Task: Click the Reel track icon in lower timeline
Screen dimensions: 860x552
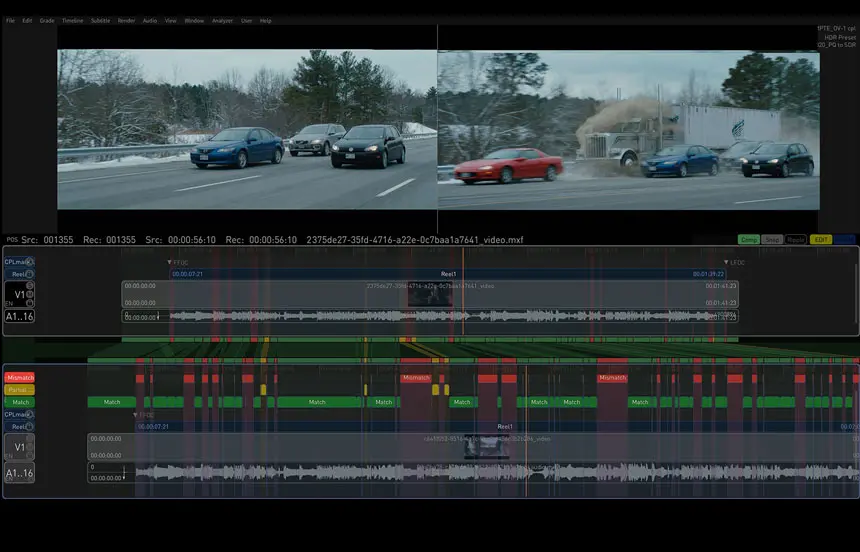Action: 30,426
